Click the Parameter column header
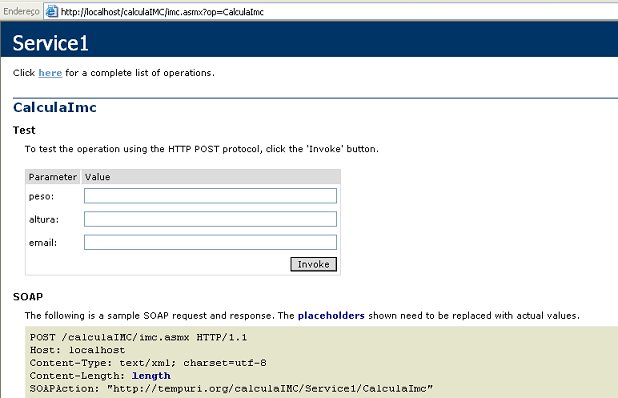The width and height of the screenshot is (618, 398). [53, 177]
